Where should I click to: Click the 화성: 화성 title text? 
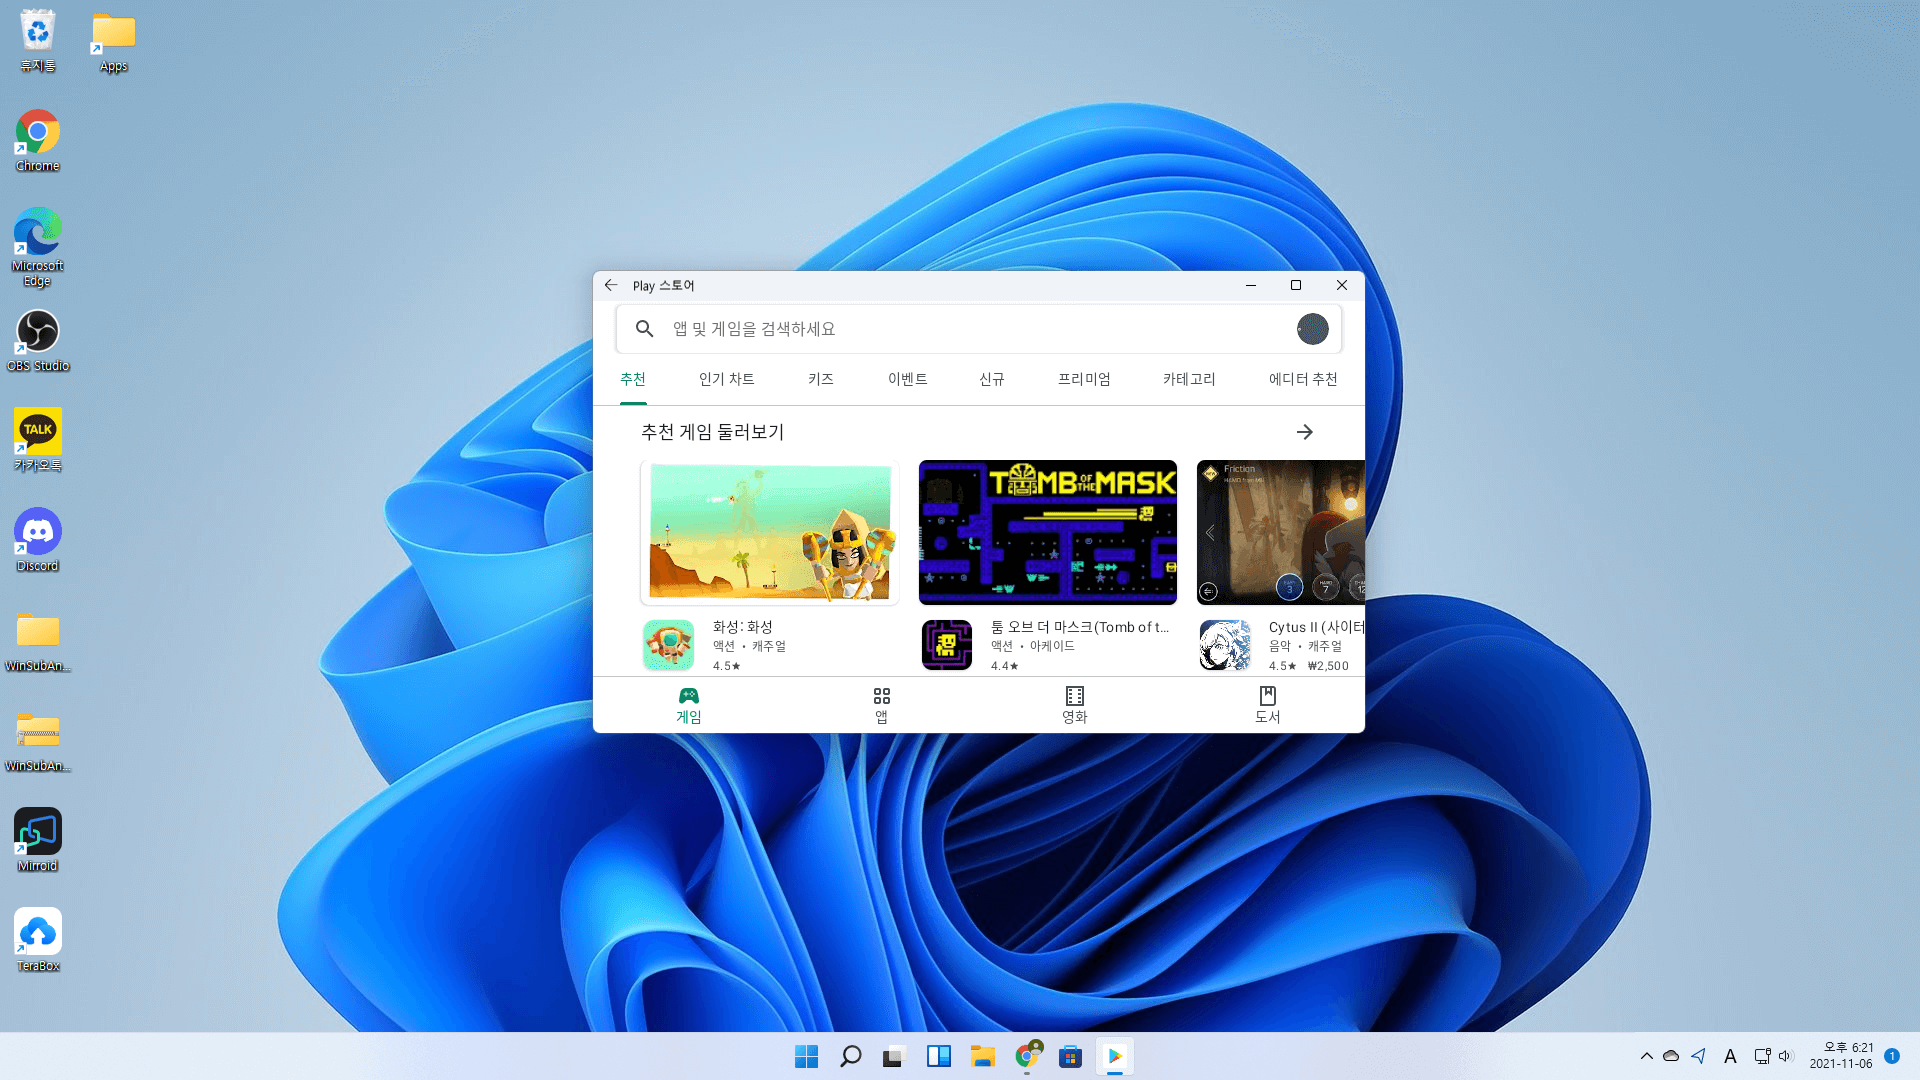click(743, 627)
